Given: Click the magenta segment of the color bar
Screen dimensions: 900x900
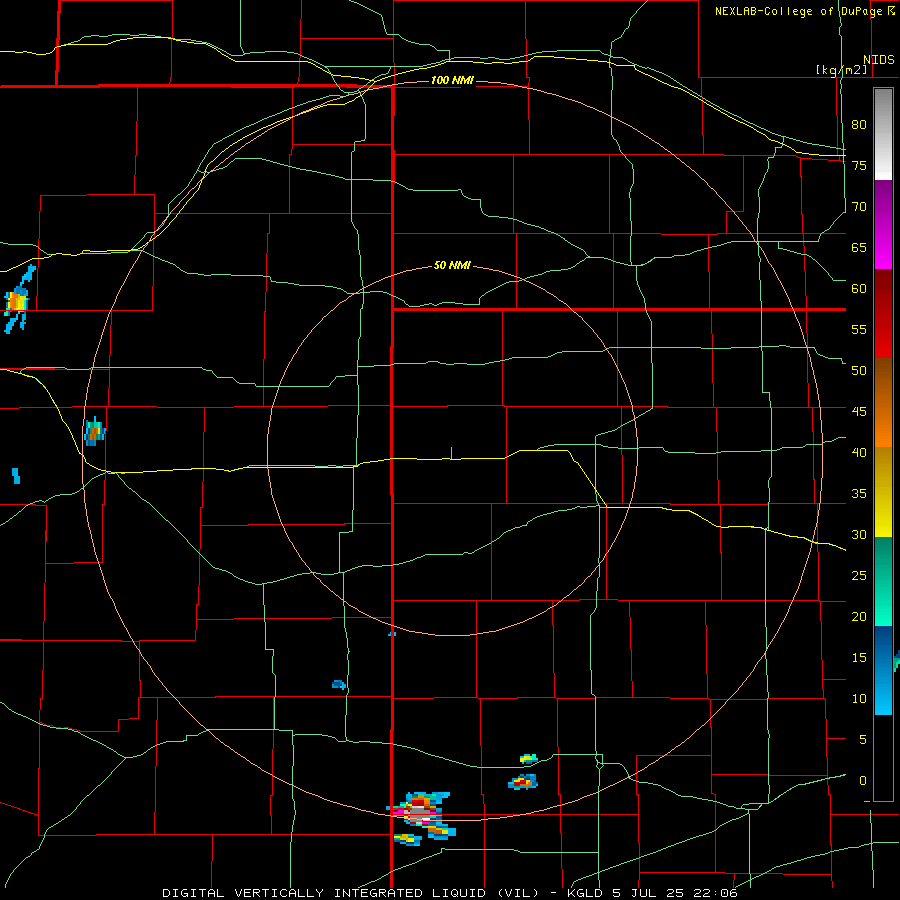Looking at the screenshot, I should point(883,225).
